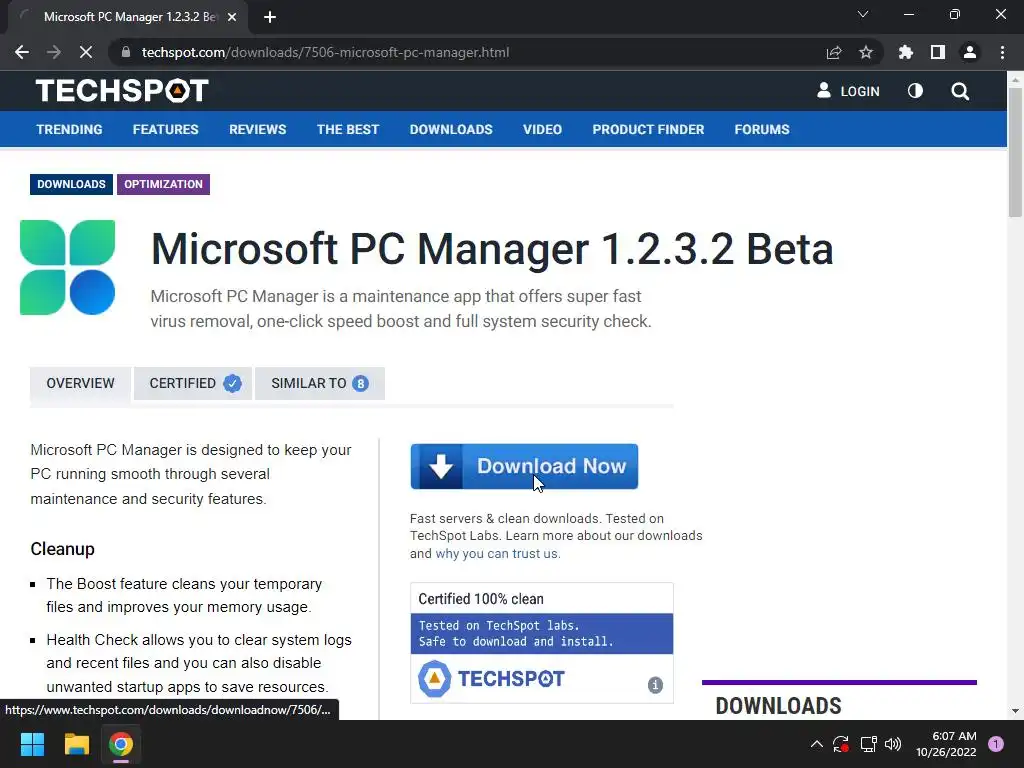Open the TRENDING menu item

pyautogui.click(x=69, y=129)
